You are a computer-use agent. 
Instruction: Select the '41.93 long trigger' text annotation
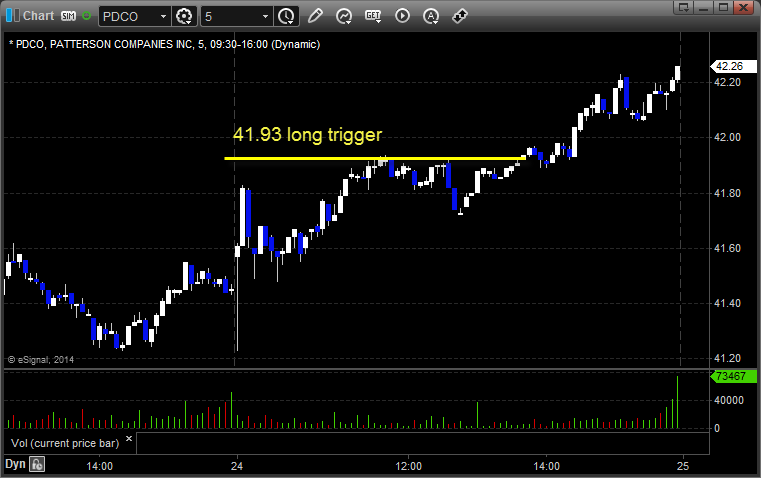coord(308,134)
